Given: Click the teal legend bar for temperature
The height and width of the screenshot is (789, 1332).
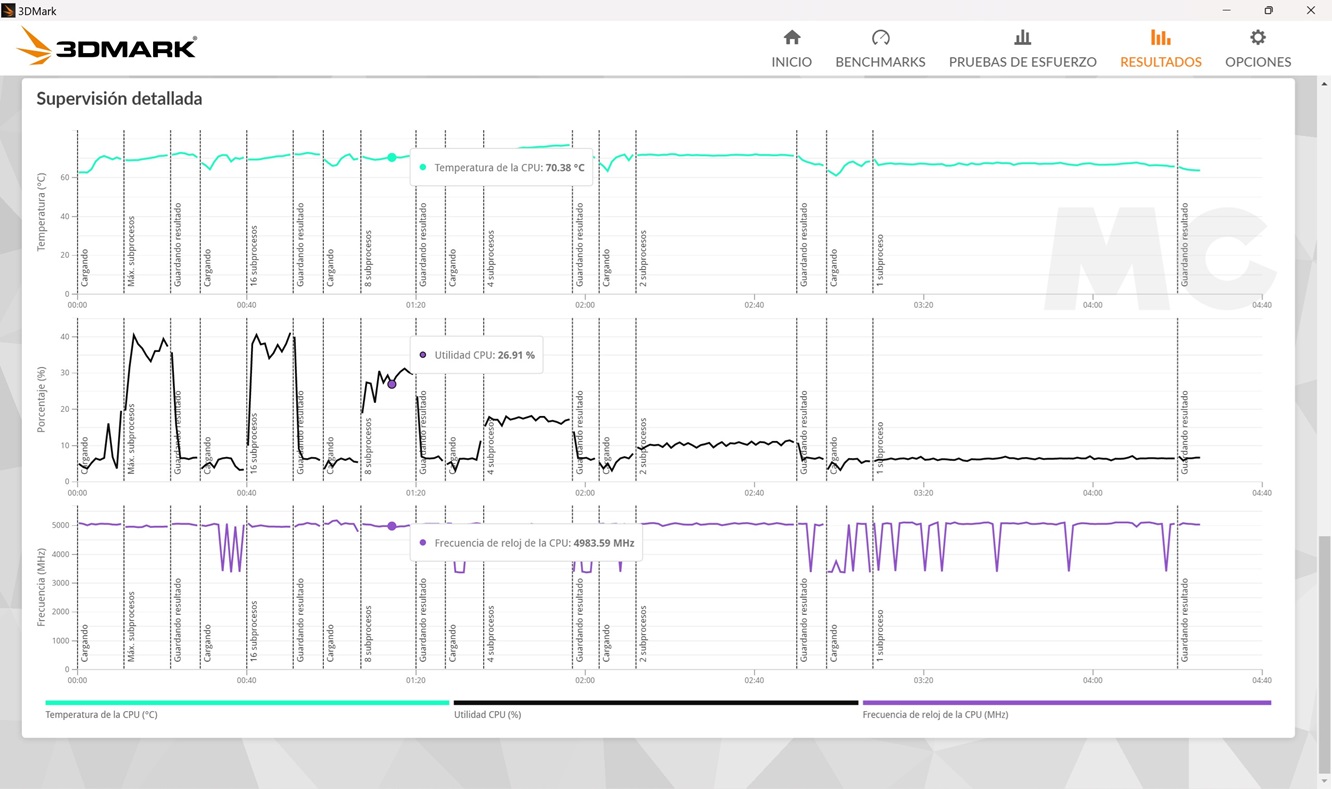Looking at the screenshot, I should [x=246, y=703].
